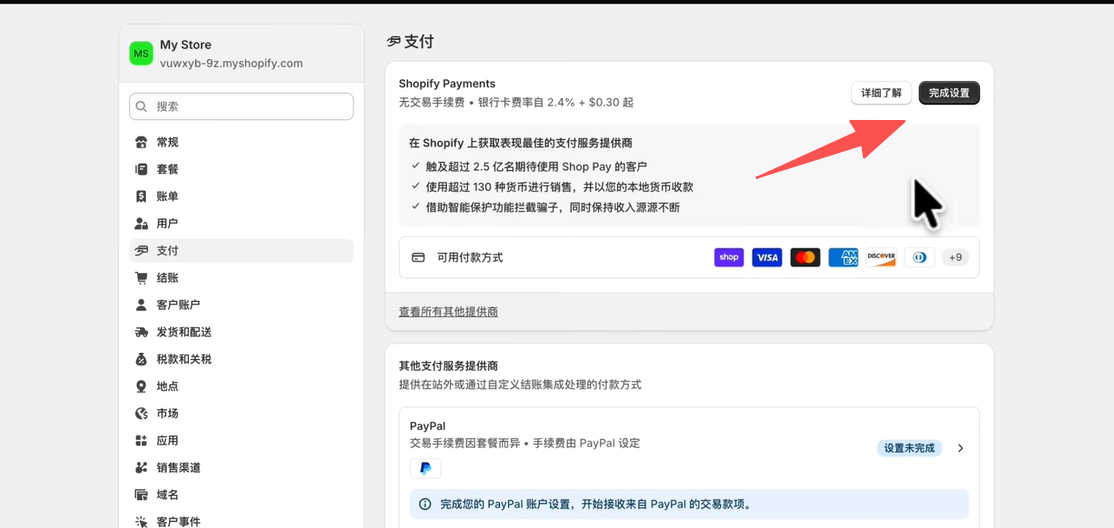Click the 其他支付服务提供商 heading
This screenshot has height=528, width=1114.
[448, 367]
